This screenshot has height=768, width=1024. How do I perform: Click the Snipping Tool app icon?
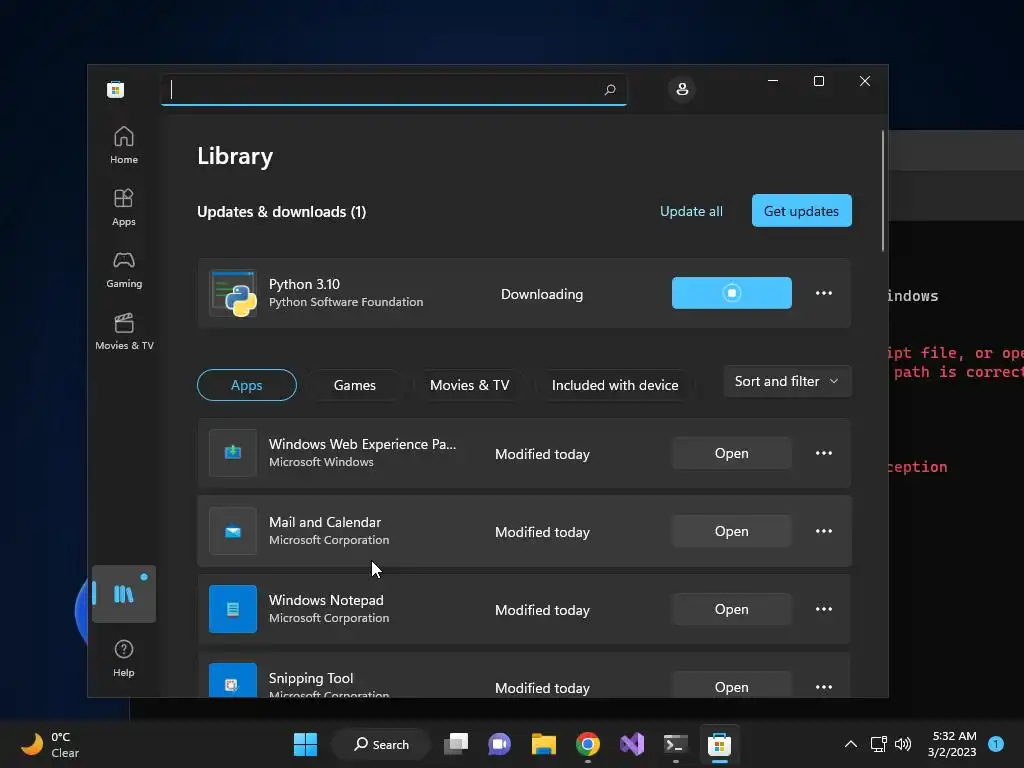coord(233,680)
